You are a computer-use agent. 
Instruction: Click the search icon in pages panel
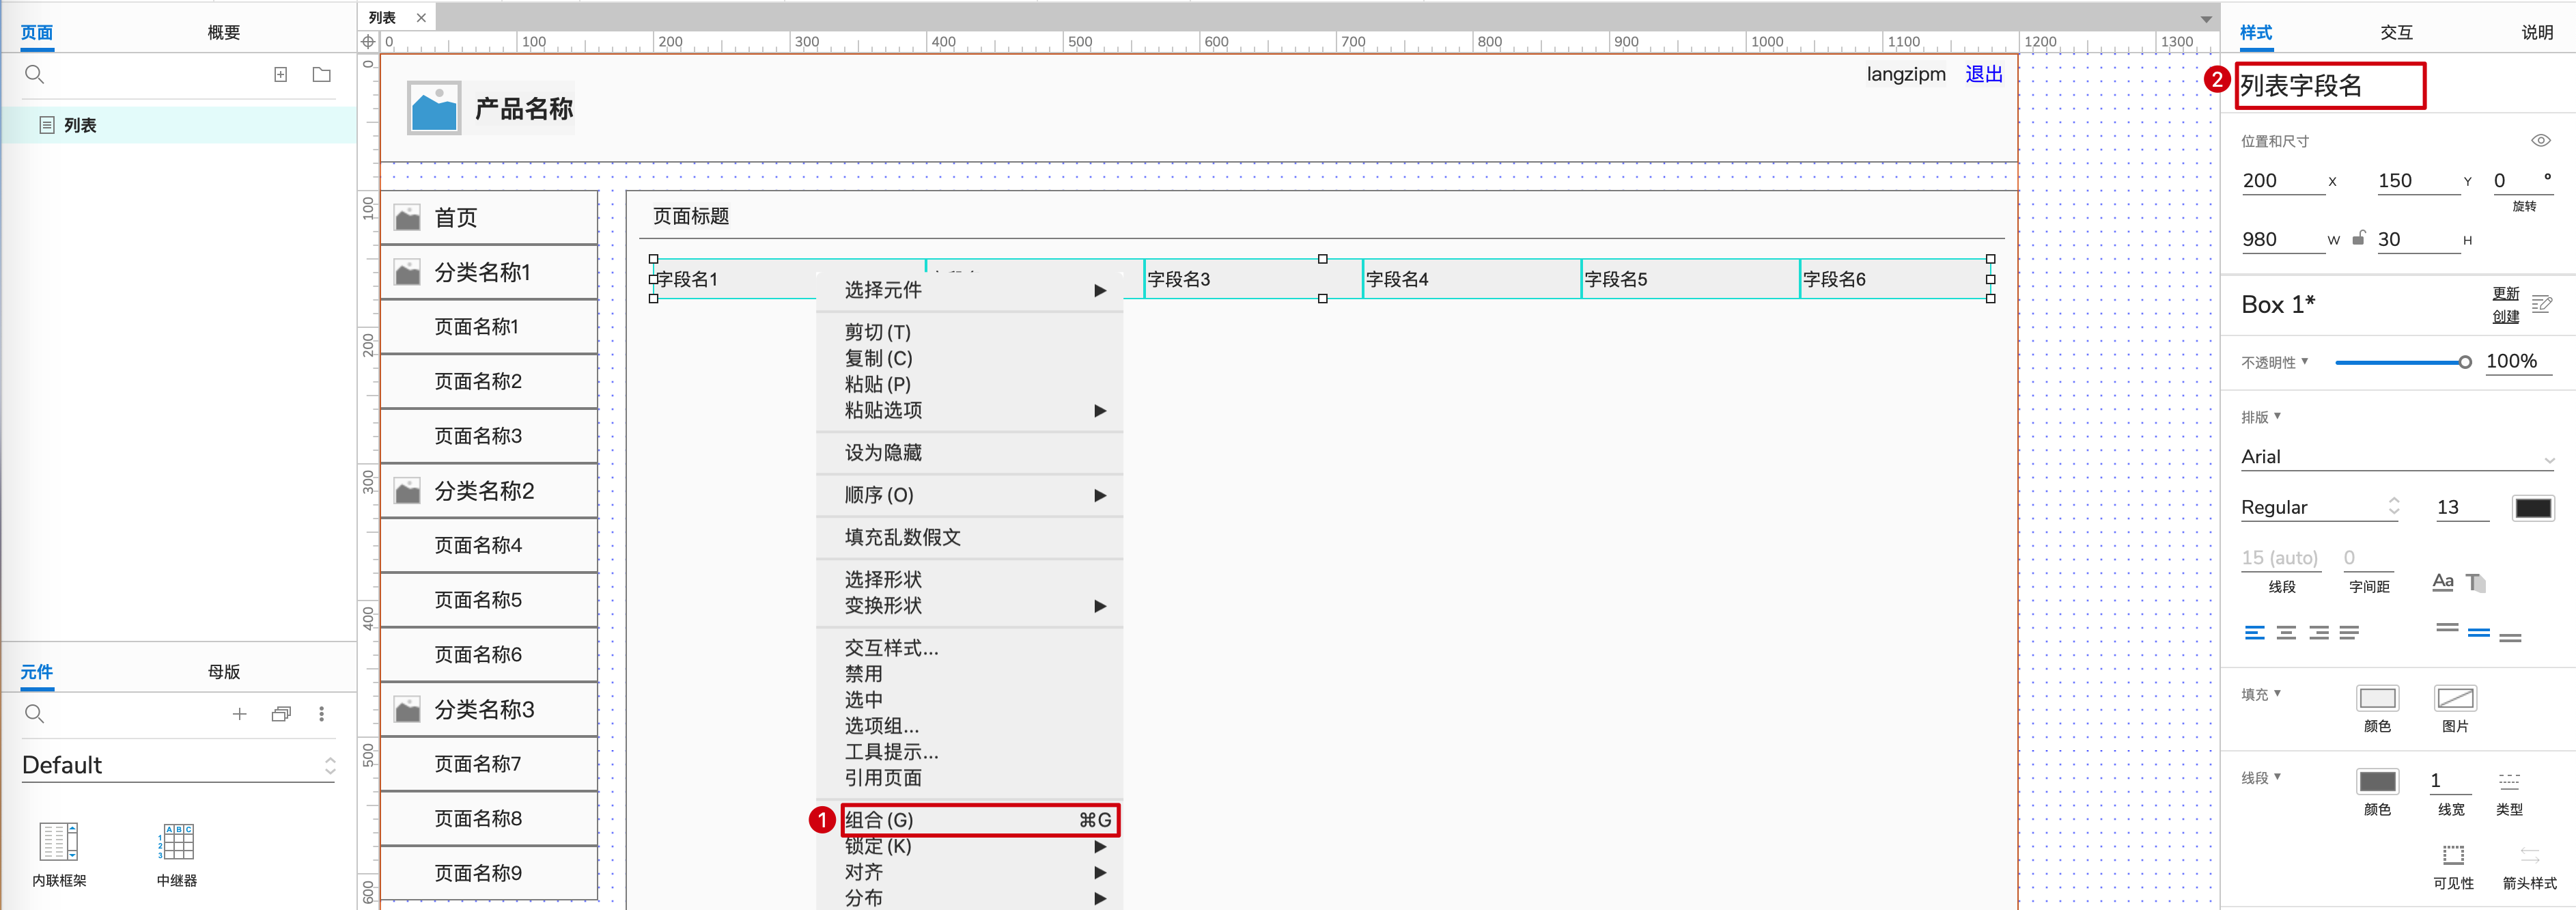34,74
